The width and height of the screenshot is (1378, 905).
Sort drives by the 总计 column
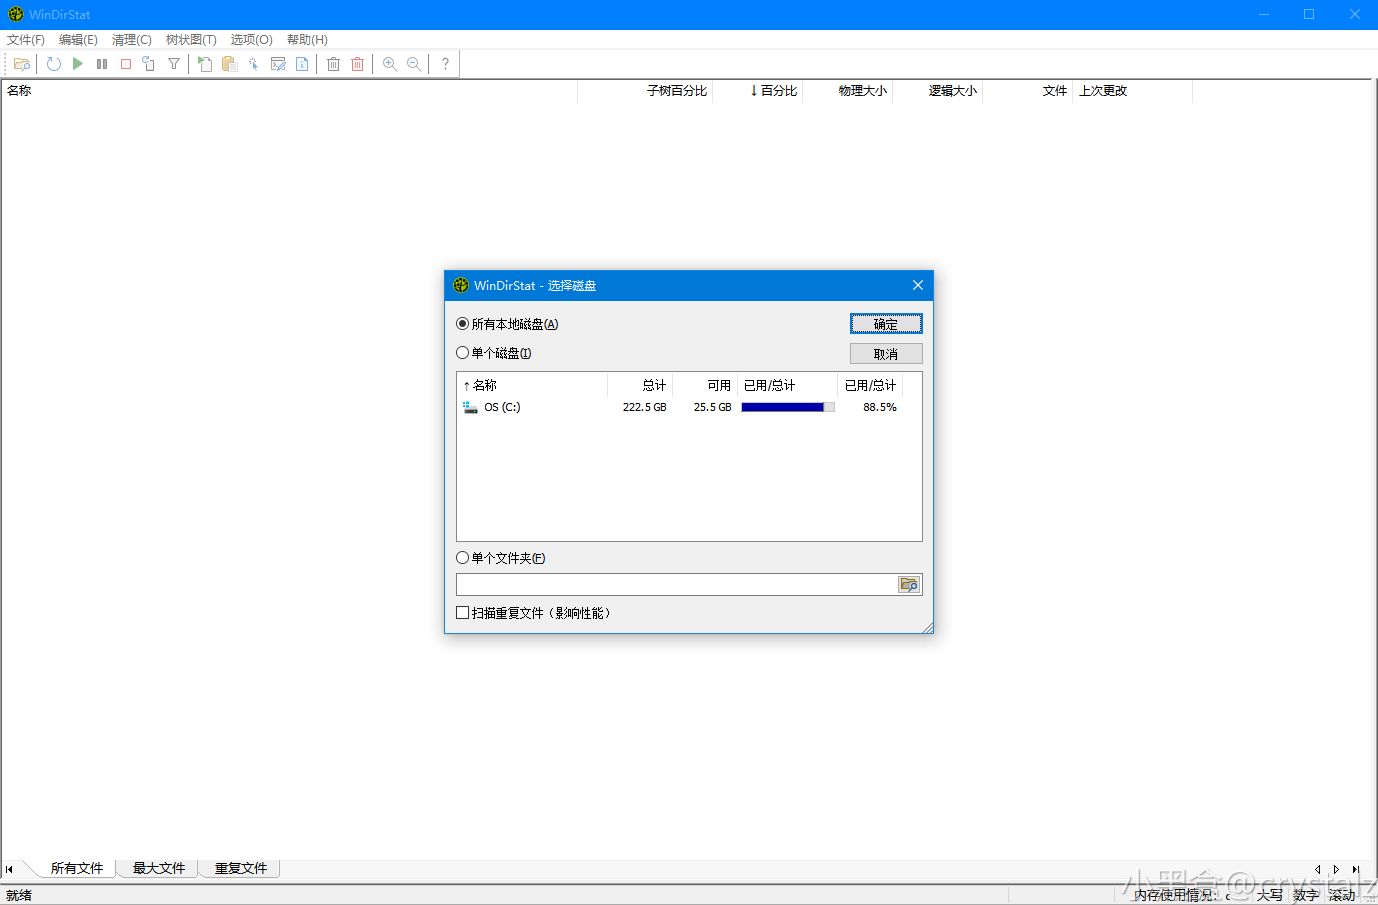(x=640, y=385)
